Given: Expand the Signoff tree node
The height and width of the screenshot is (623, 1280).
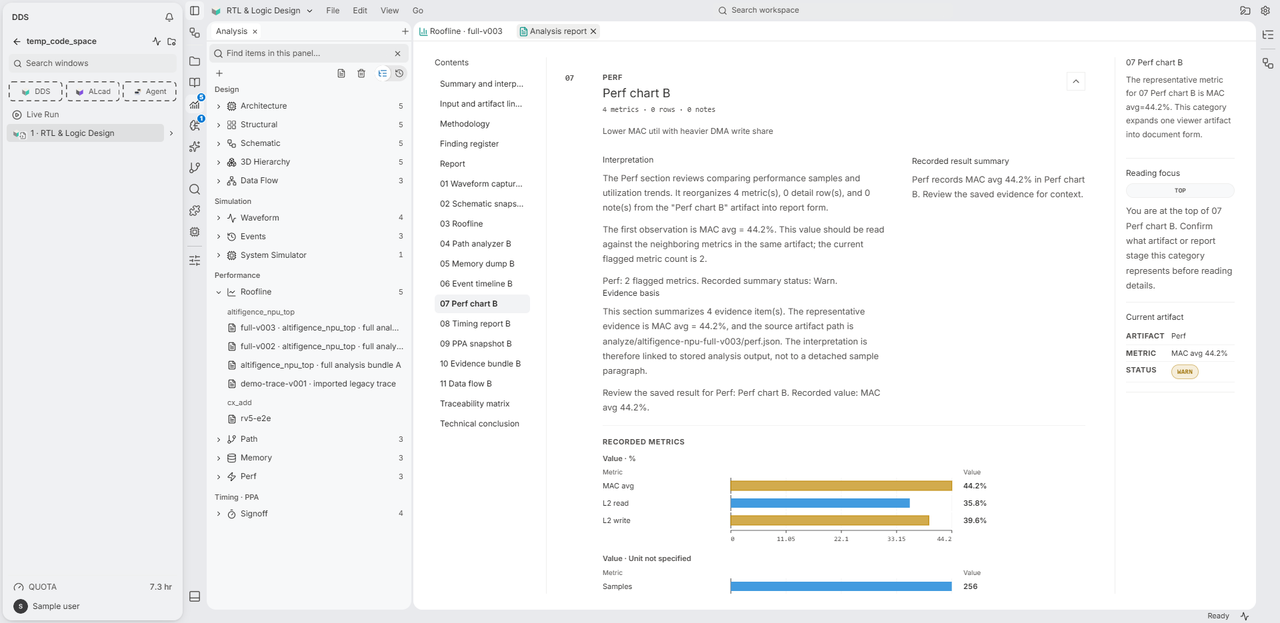Looking at the screenshot, I should tap(219, 514).
